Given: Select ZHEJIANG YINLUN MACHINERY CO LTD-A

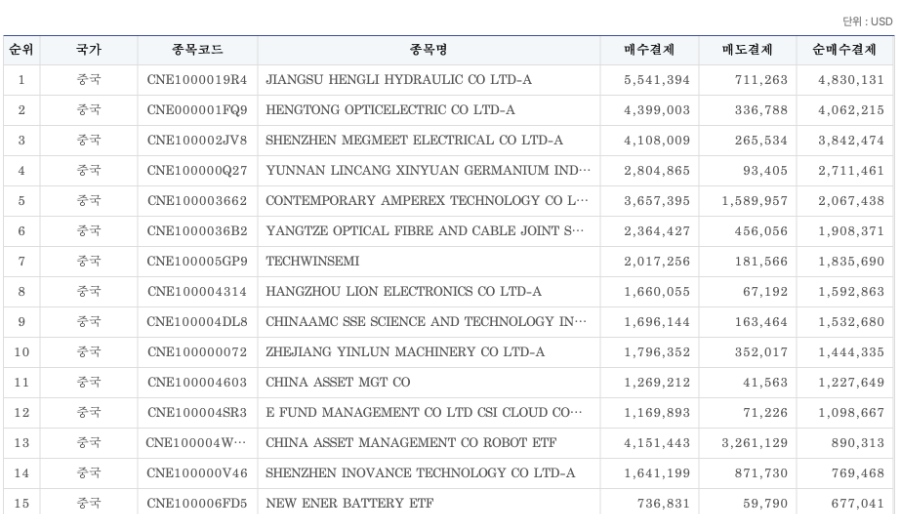Looking at the screenshot, I should click(405, 352).
